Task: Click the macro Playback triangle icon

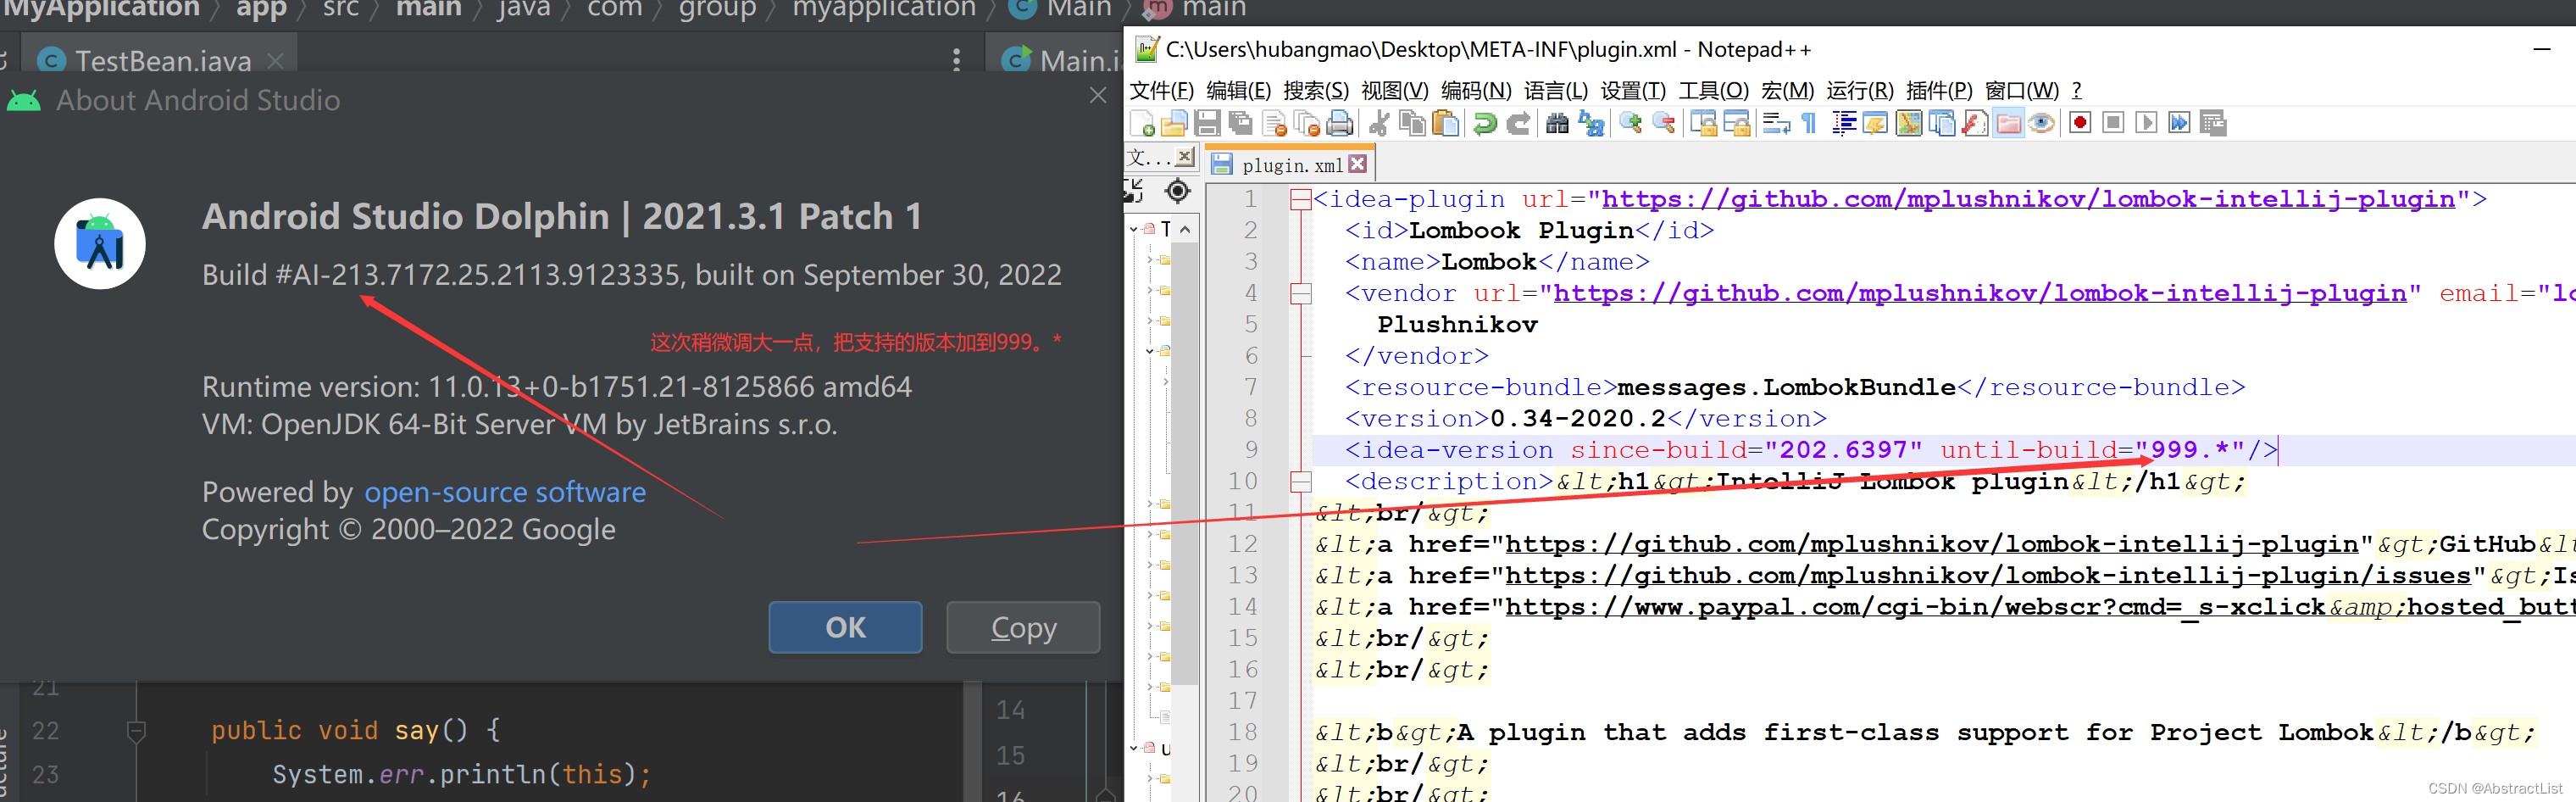Action: pyautogui.click(x=2146, y=123)
